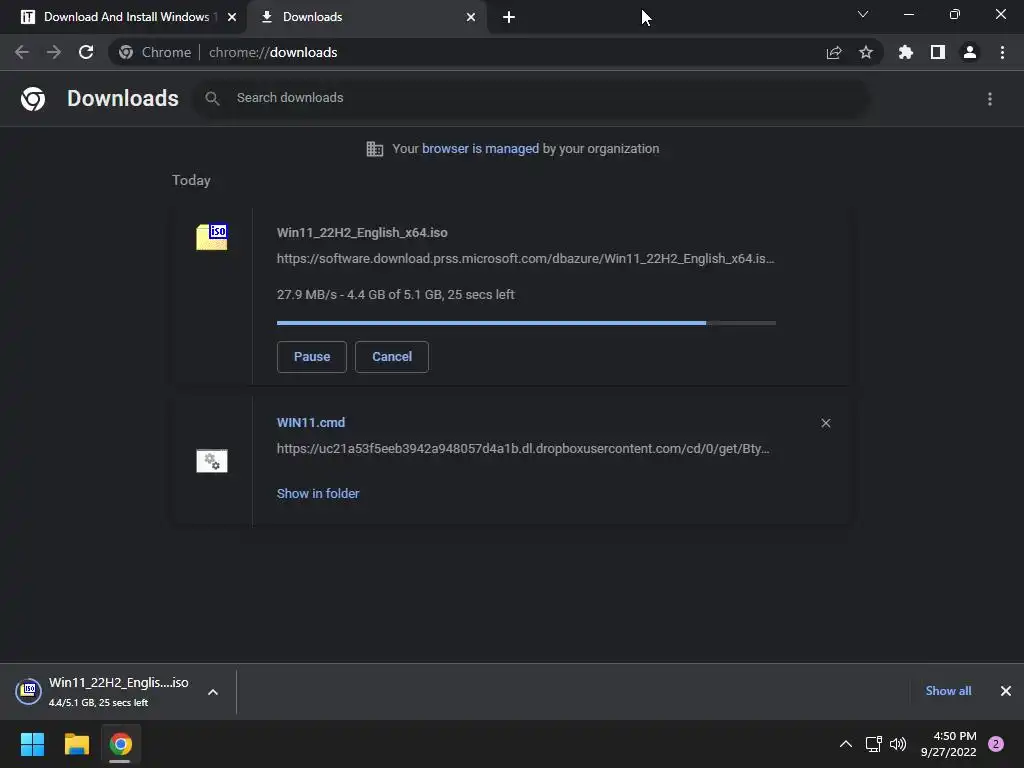Switch to Download And Install Windows tab

point(123,17)
